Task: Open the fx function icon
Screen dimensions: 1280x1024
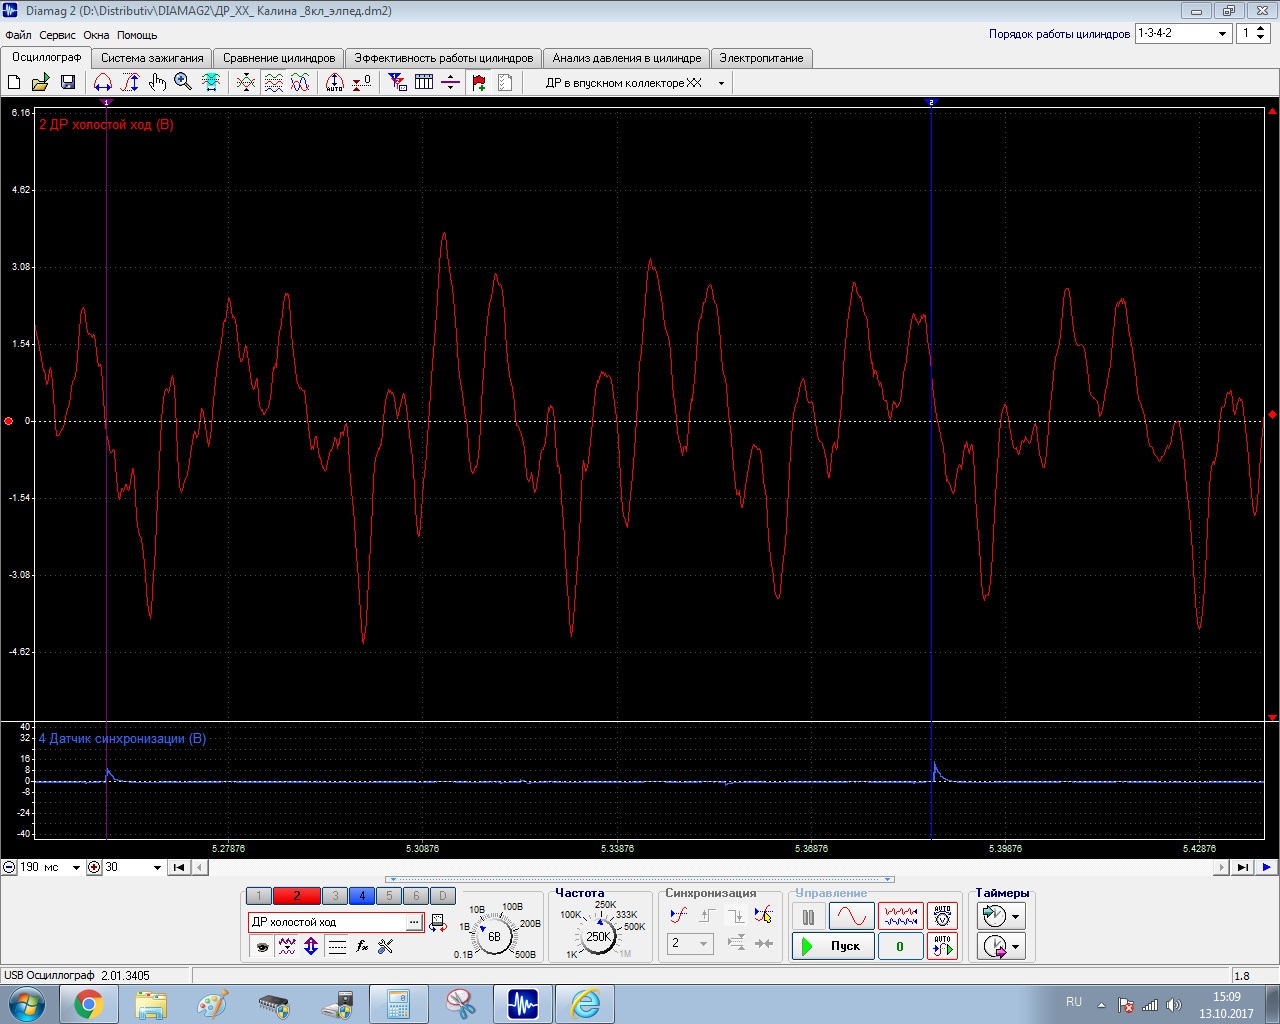Action: (362, 945)
